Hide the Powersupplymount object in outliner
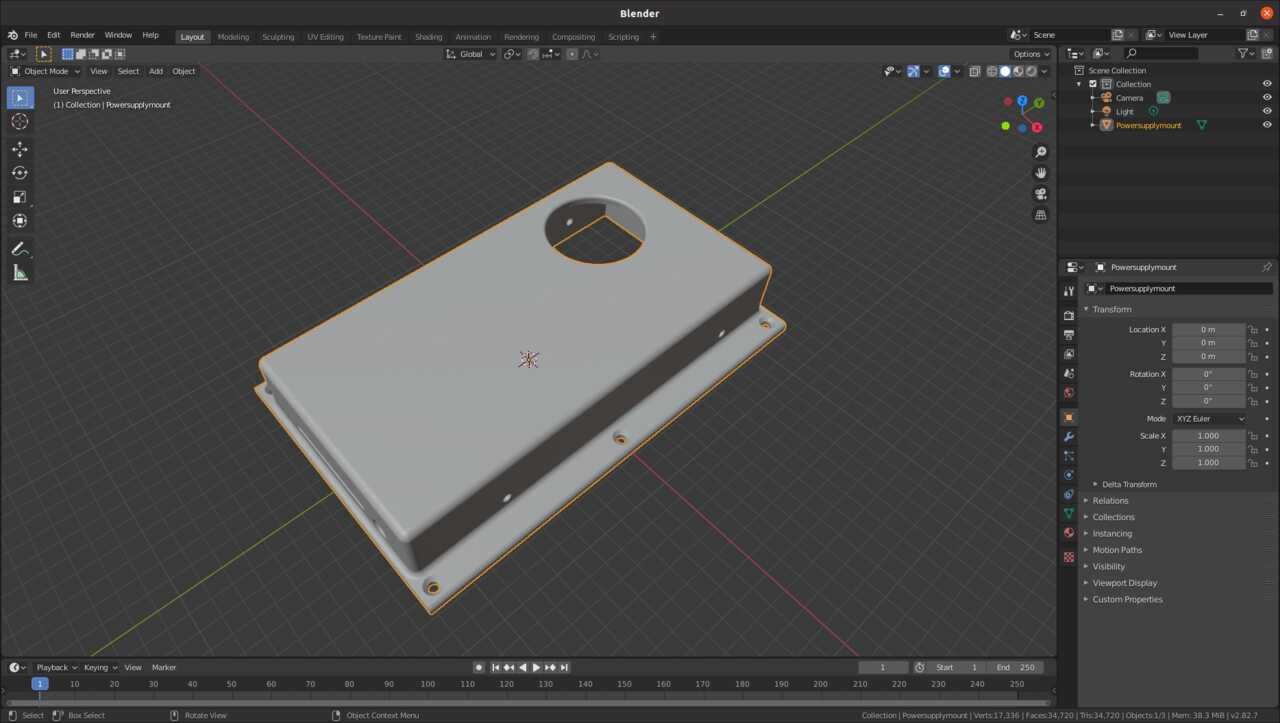 [x=1267, y=125]
